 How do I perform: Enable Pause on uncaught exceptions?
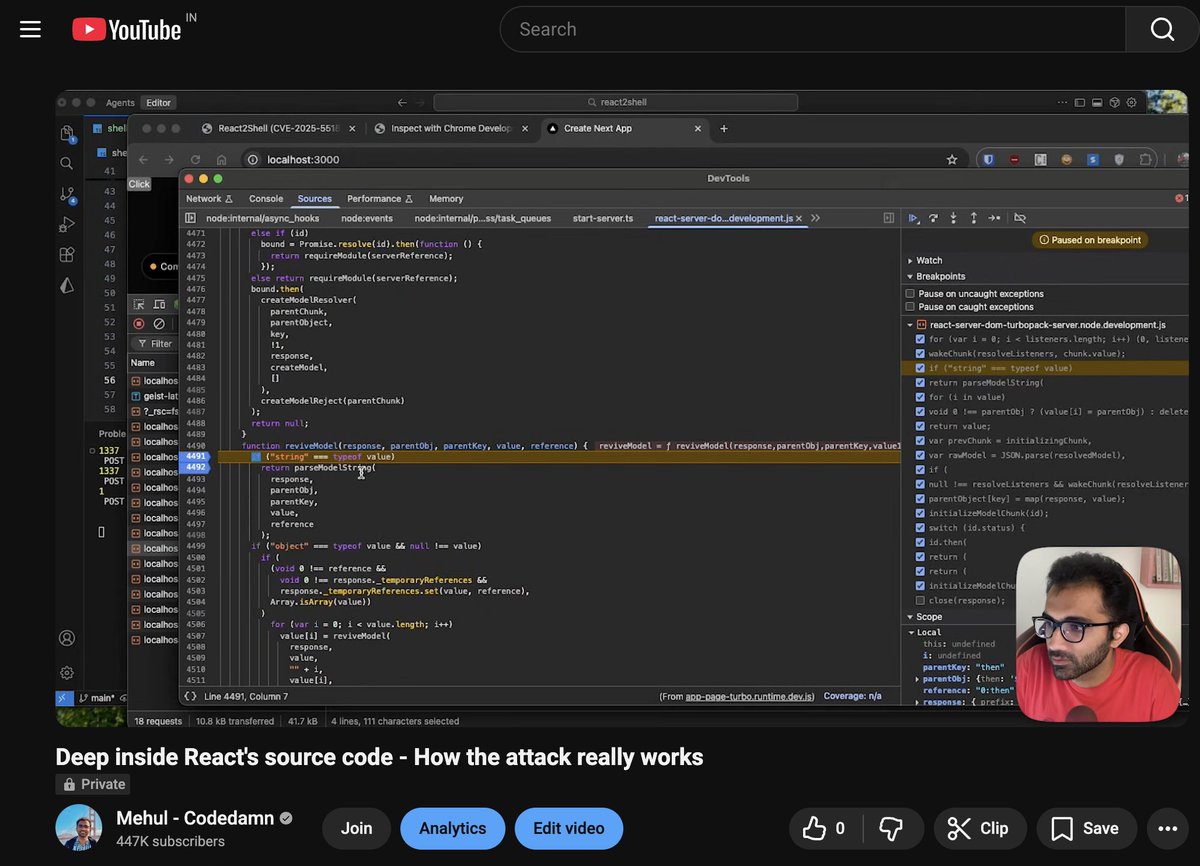tap(910, 294)
